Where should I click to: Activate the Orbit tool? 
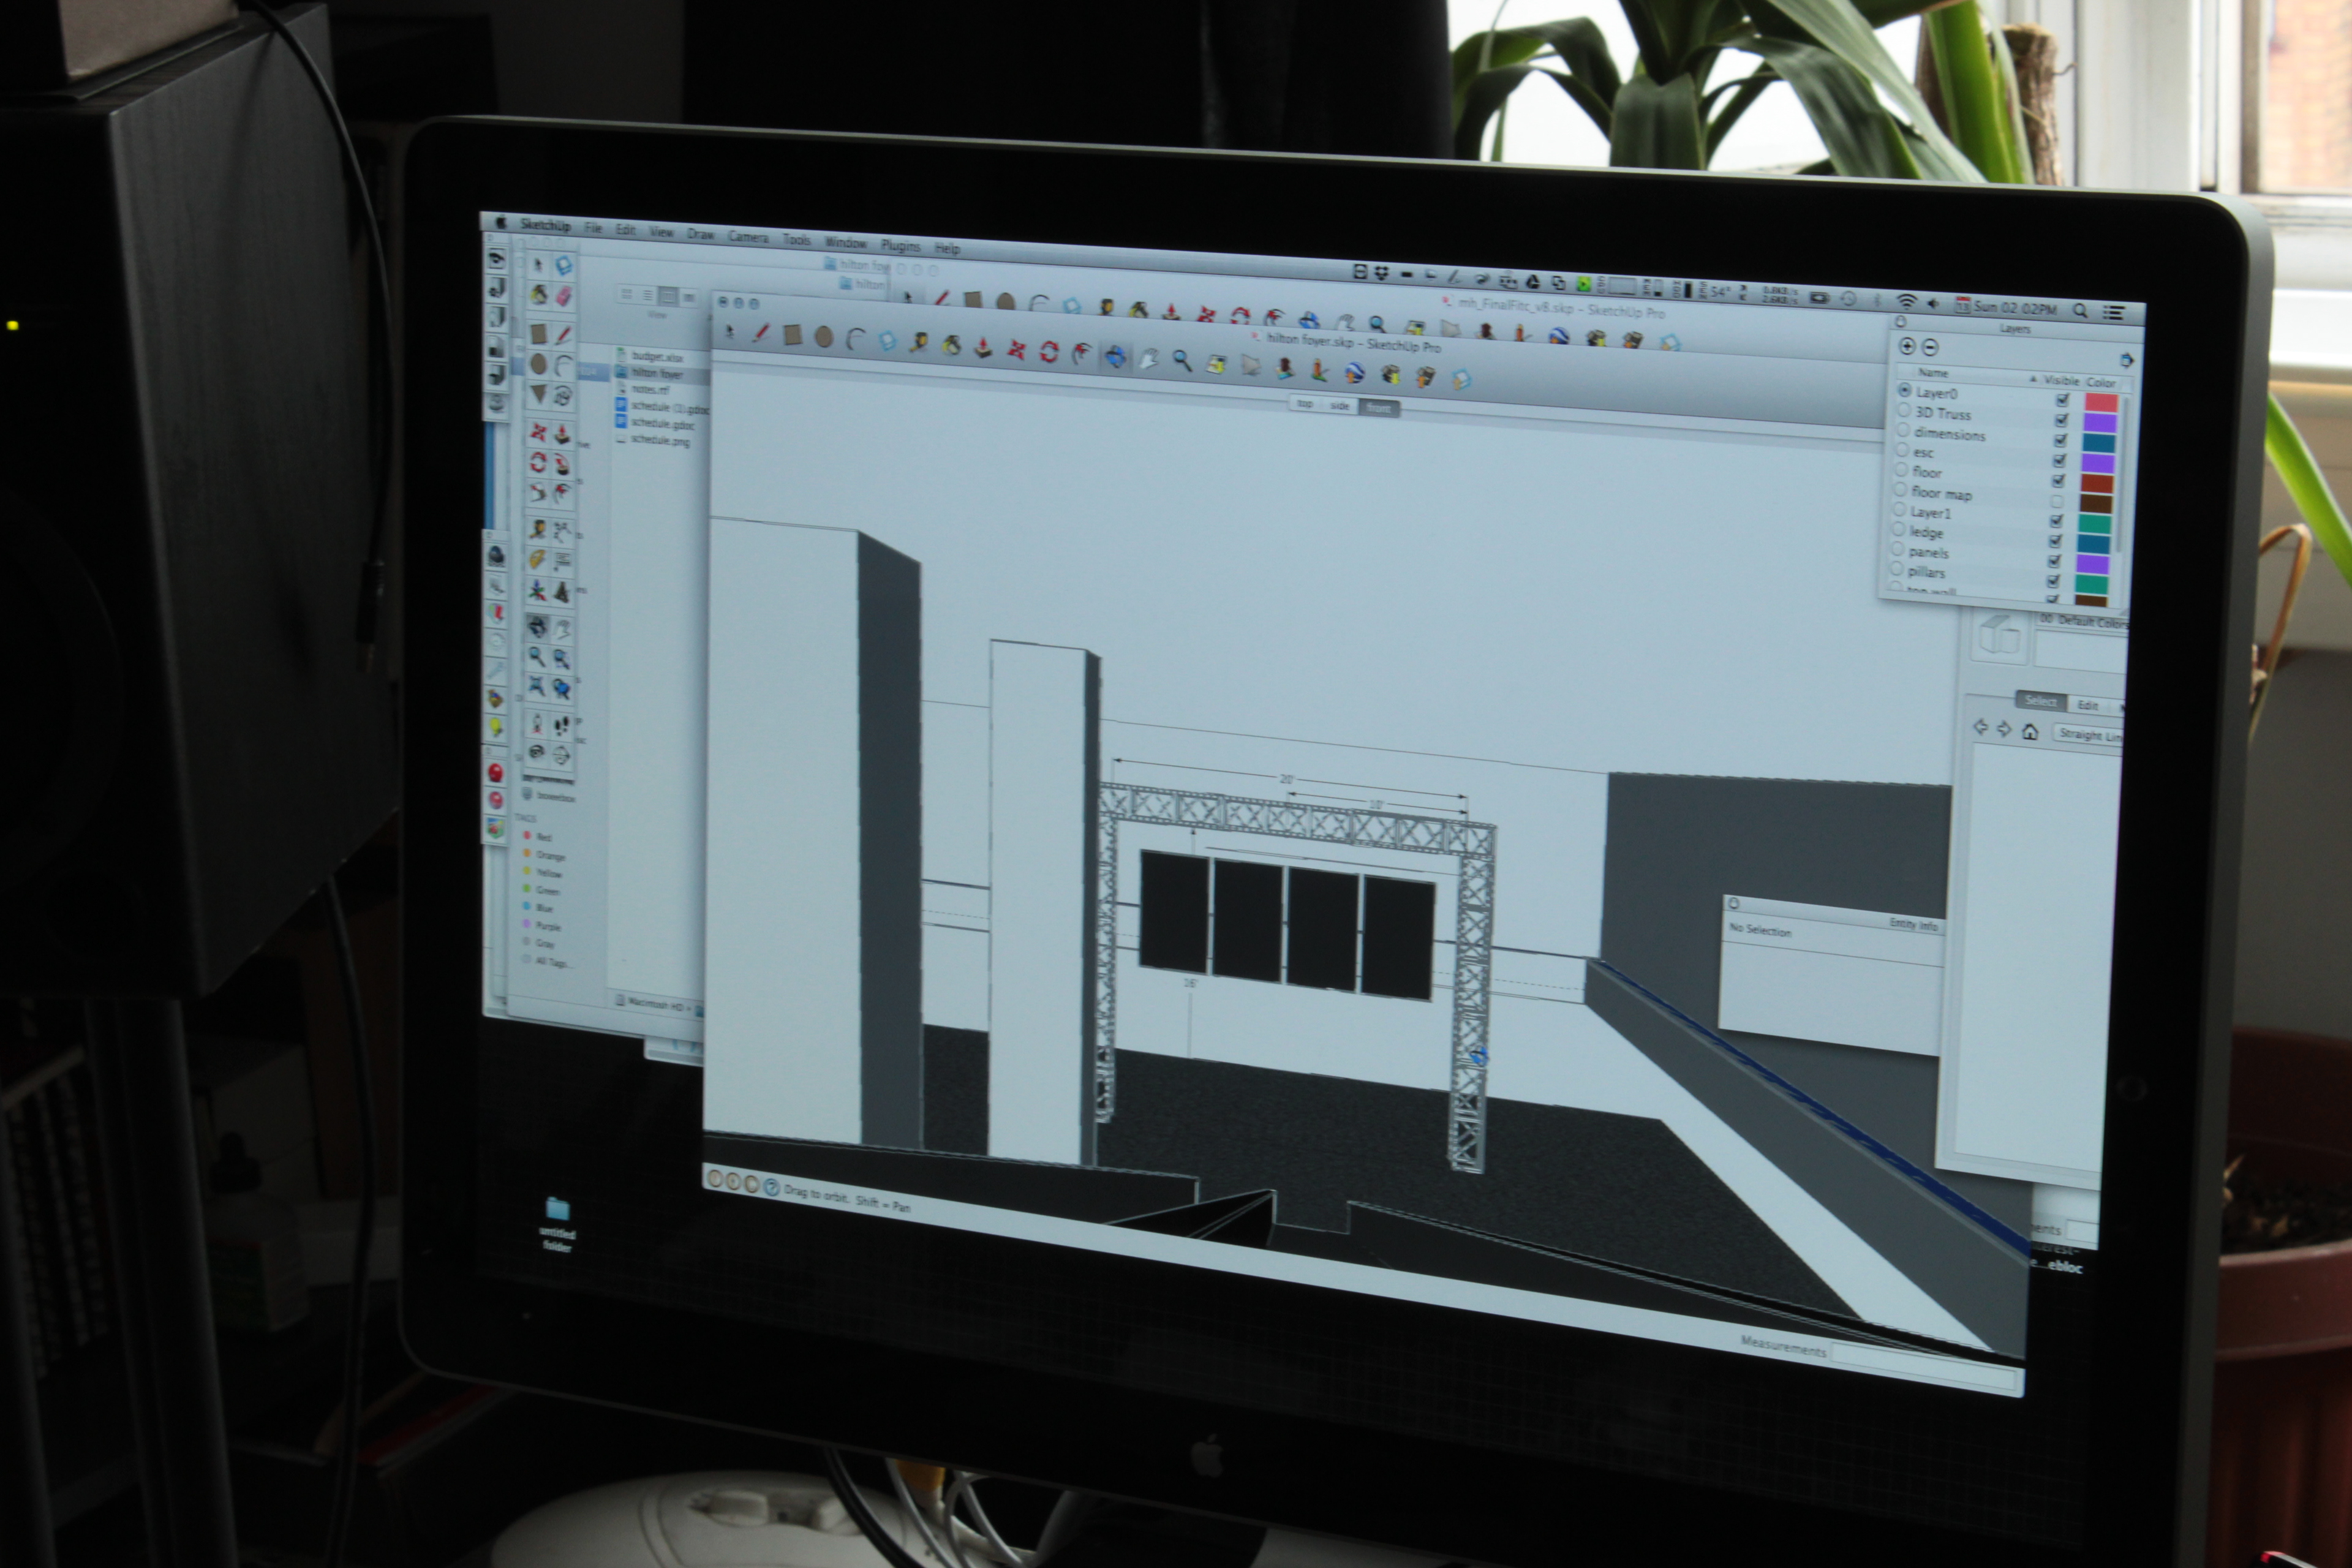[1115, 356]
